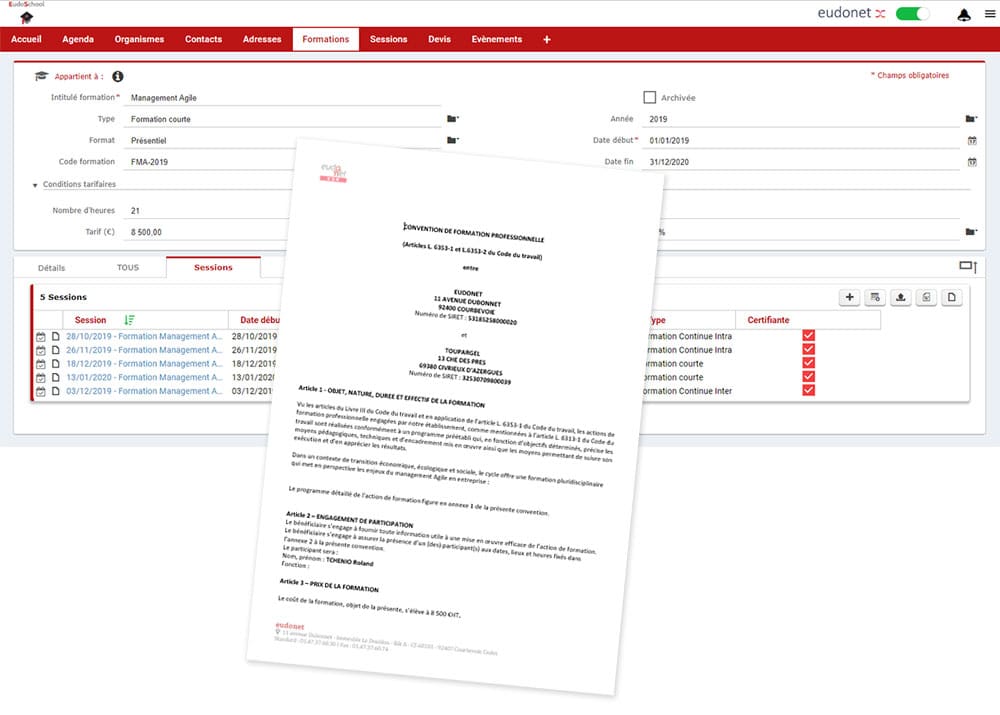This screenshot has height=715, width=1000.
Task: Edit the Code formation field
Action: click(x=210, y=162)
